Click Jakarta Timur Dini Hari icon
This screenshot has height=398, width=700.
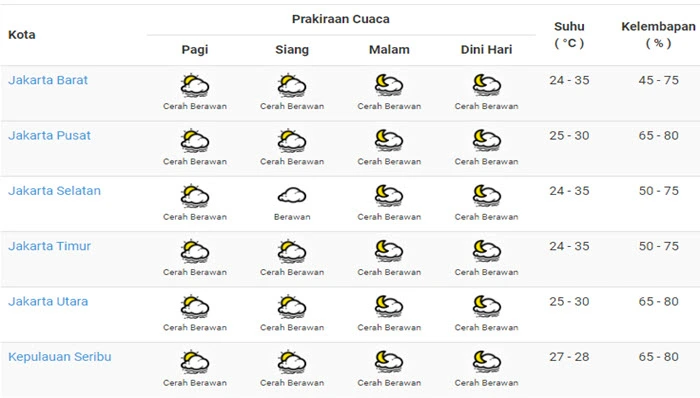[487, 251]
